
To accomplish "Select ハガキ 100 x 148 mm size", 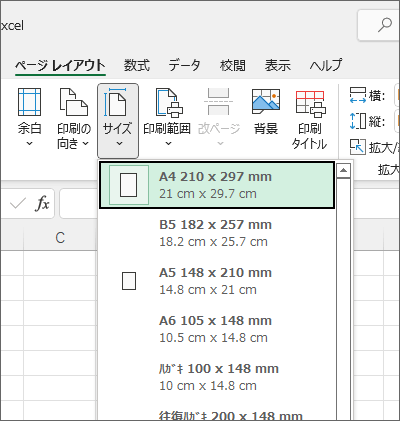I will click(x=217, y=377).
